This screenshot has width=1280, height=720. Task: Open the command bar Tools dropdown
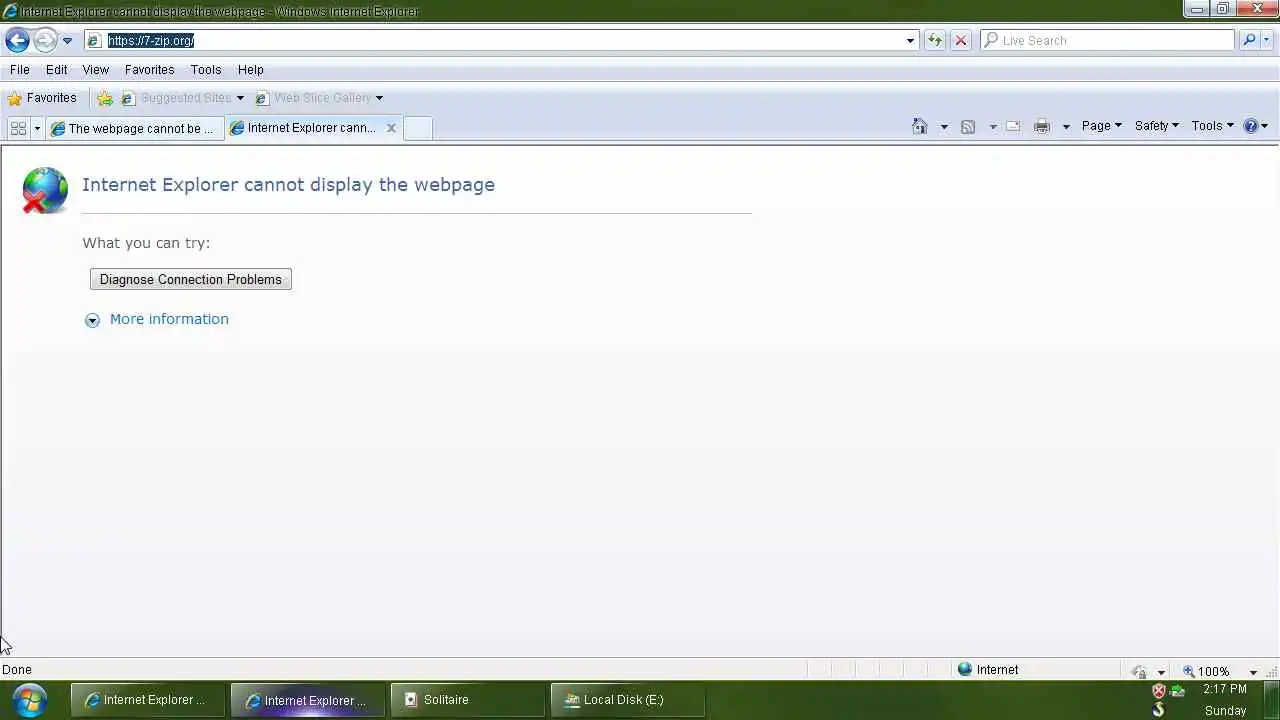click(1212, 126)
